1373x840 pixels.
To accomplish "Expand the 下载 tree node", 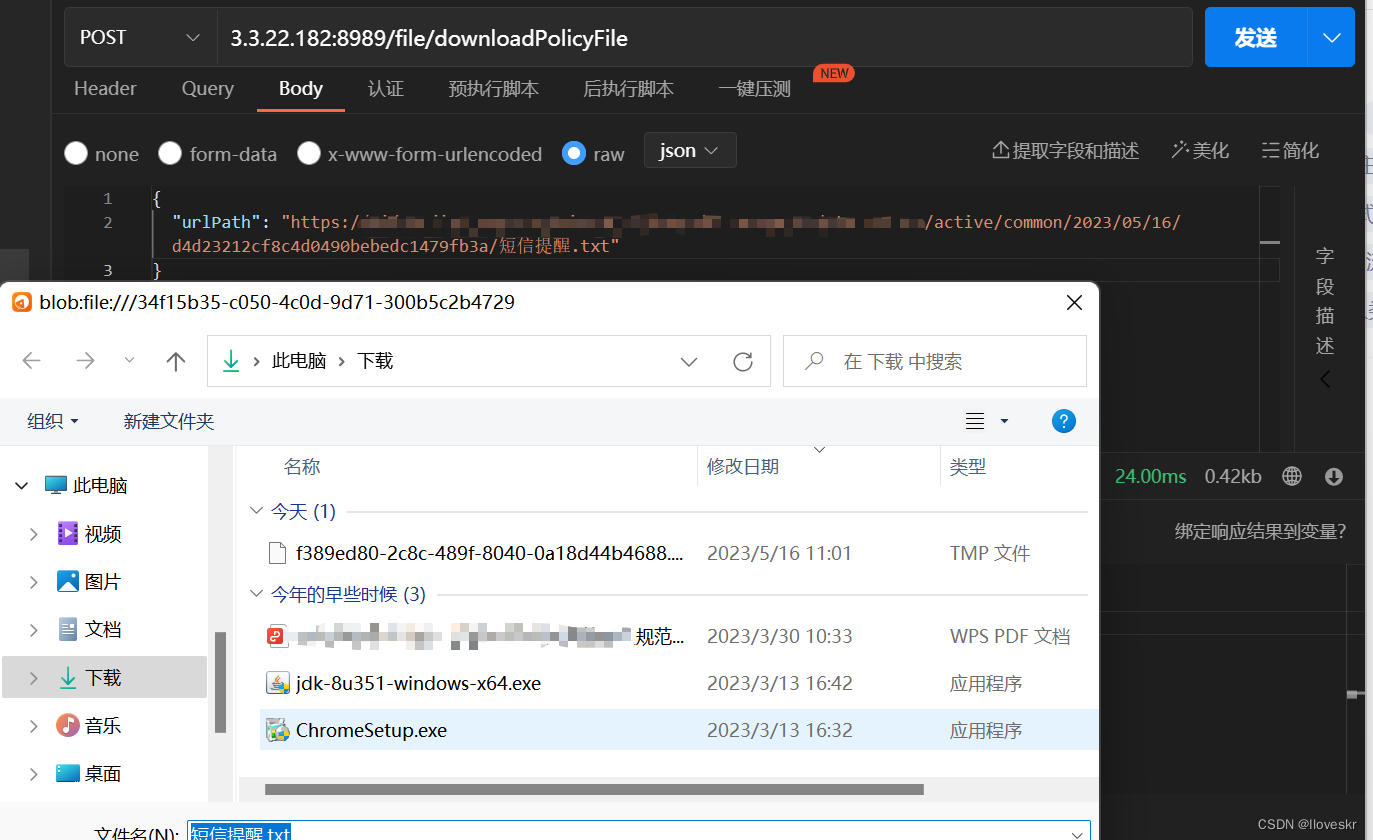I will tap(34, 678).
